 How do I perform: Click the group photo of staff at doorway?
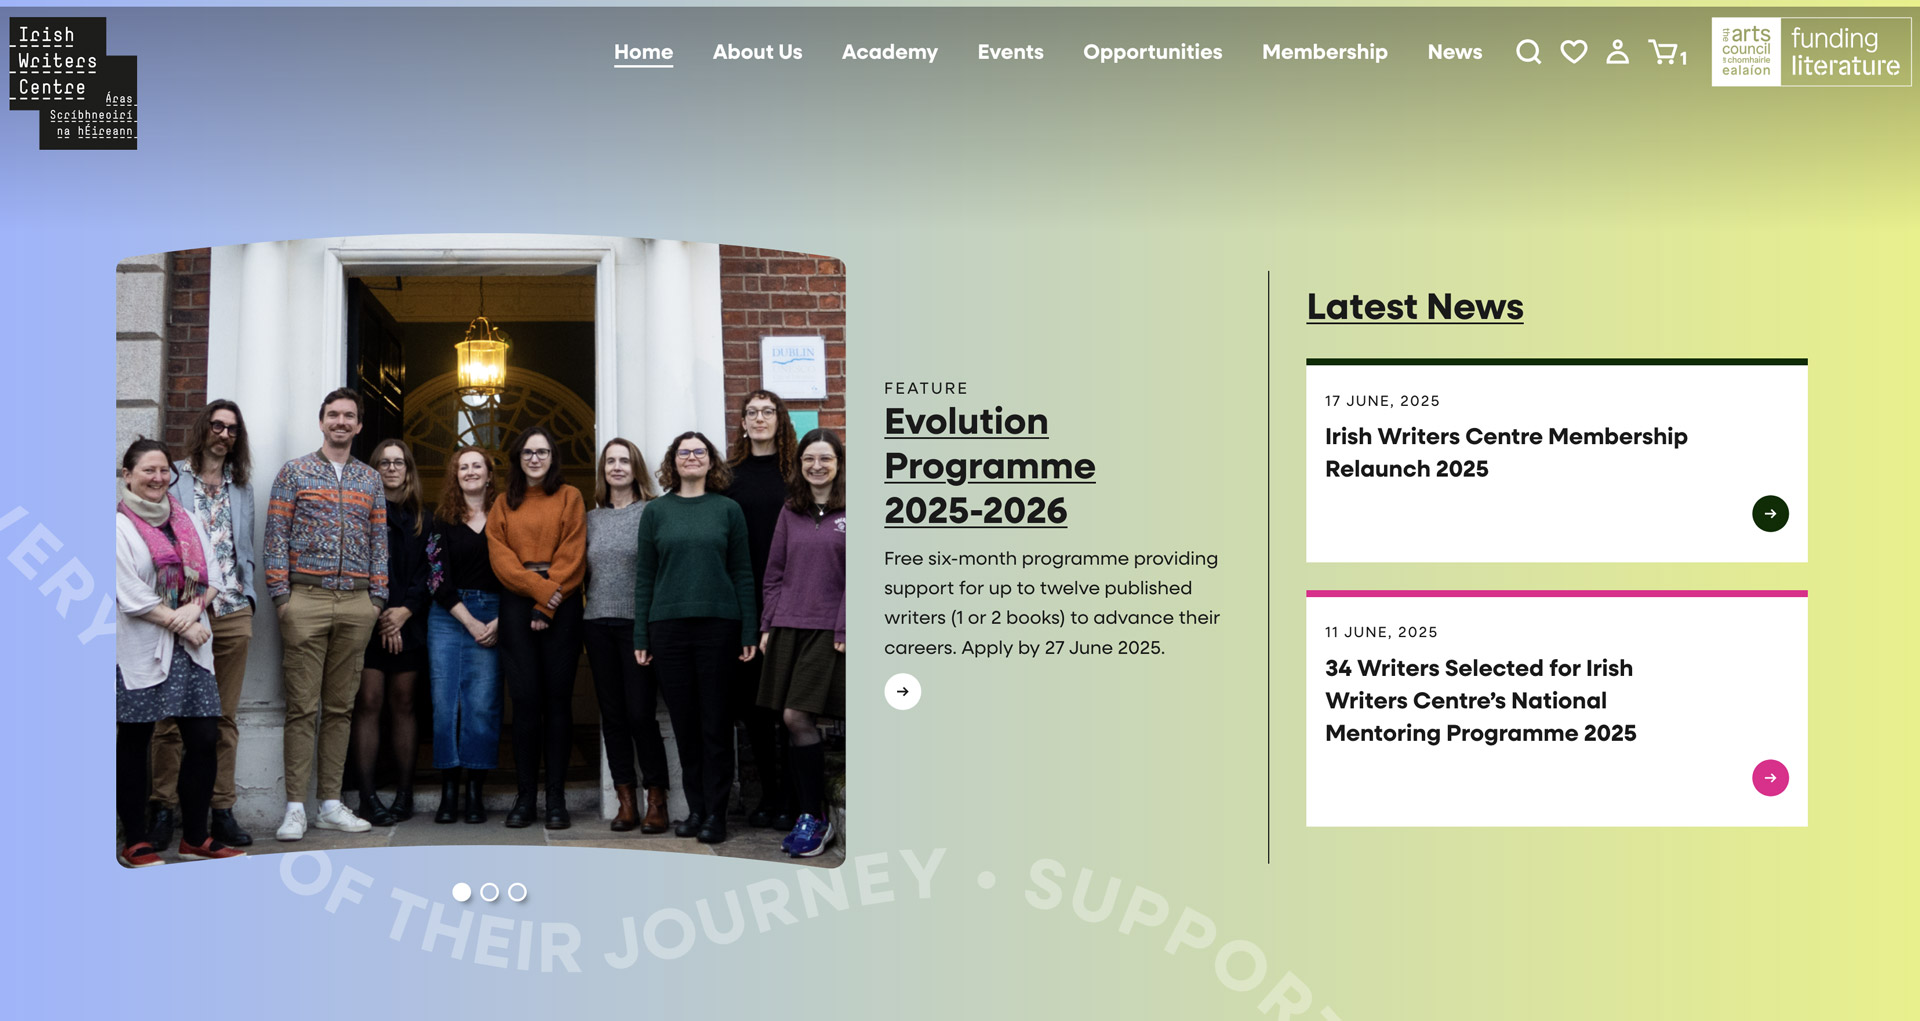pyautogui.click(x=481, y=551)
